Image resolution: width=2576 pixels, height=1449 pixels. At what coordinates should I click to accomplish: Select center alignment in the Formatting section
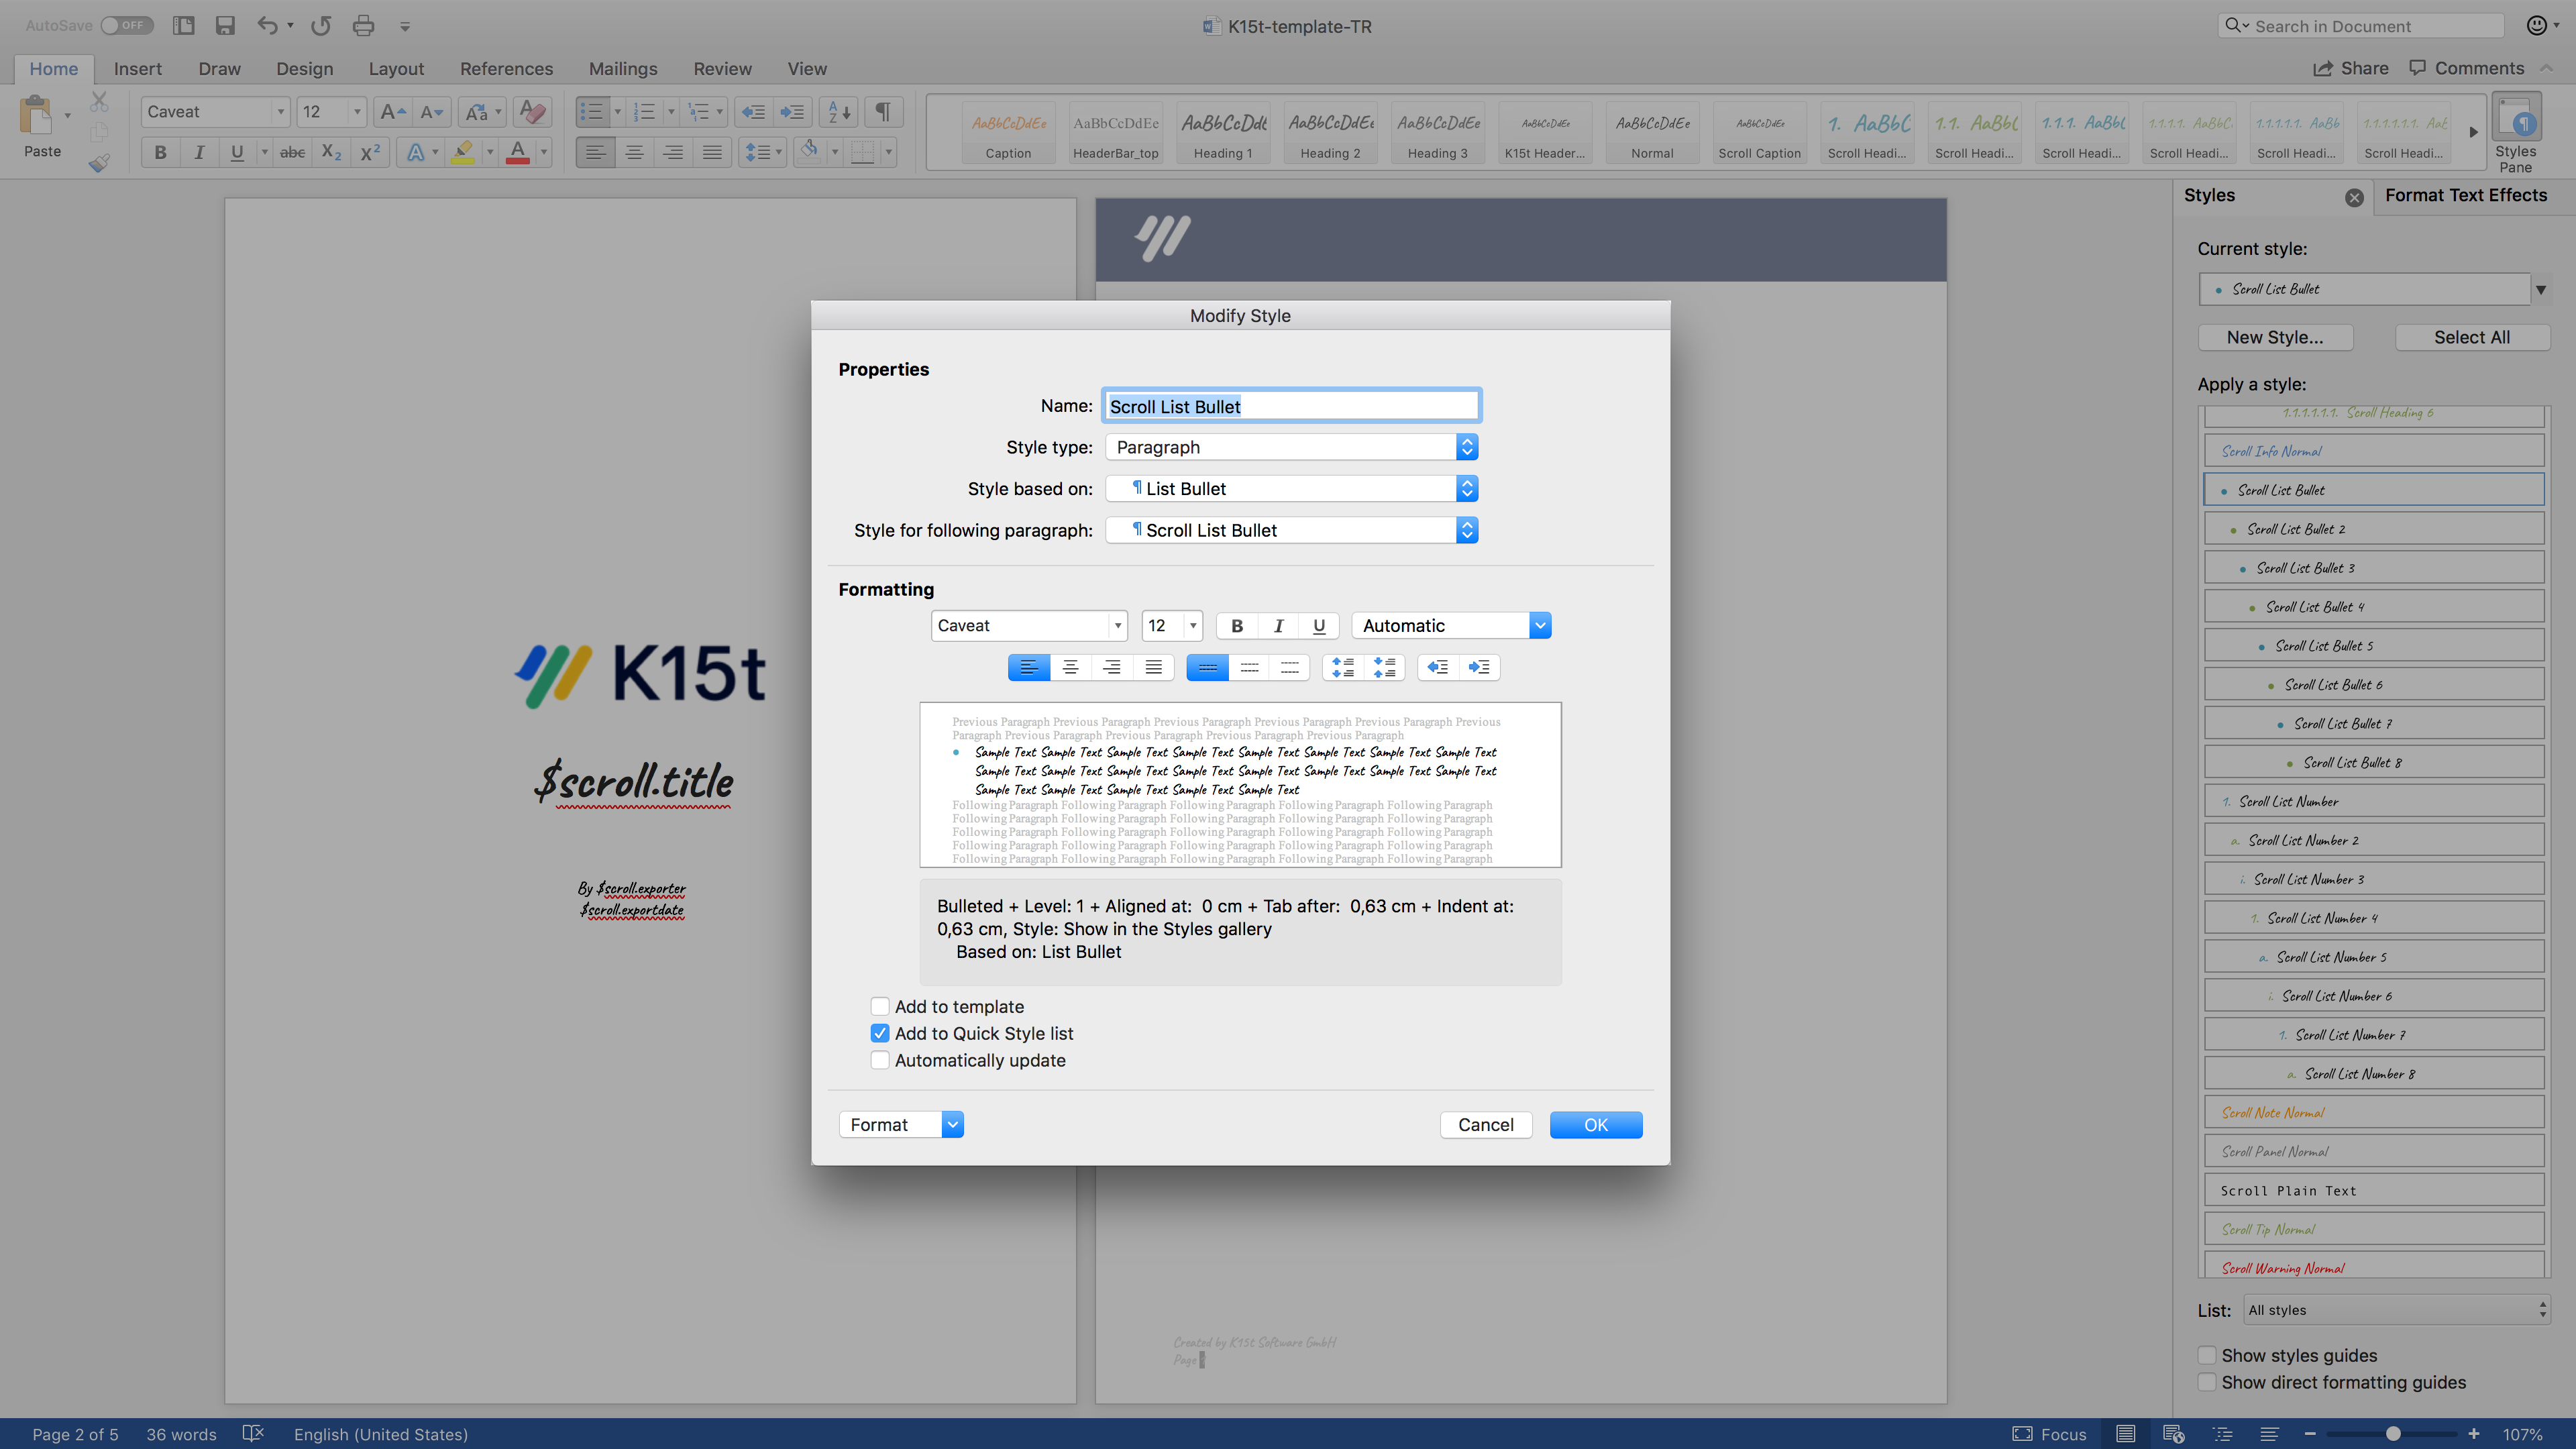pyautogui.click(x=1070, y=667)
